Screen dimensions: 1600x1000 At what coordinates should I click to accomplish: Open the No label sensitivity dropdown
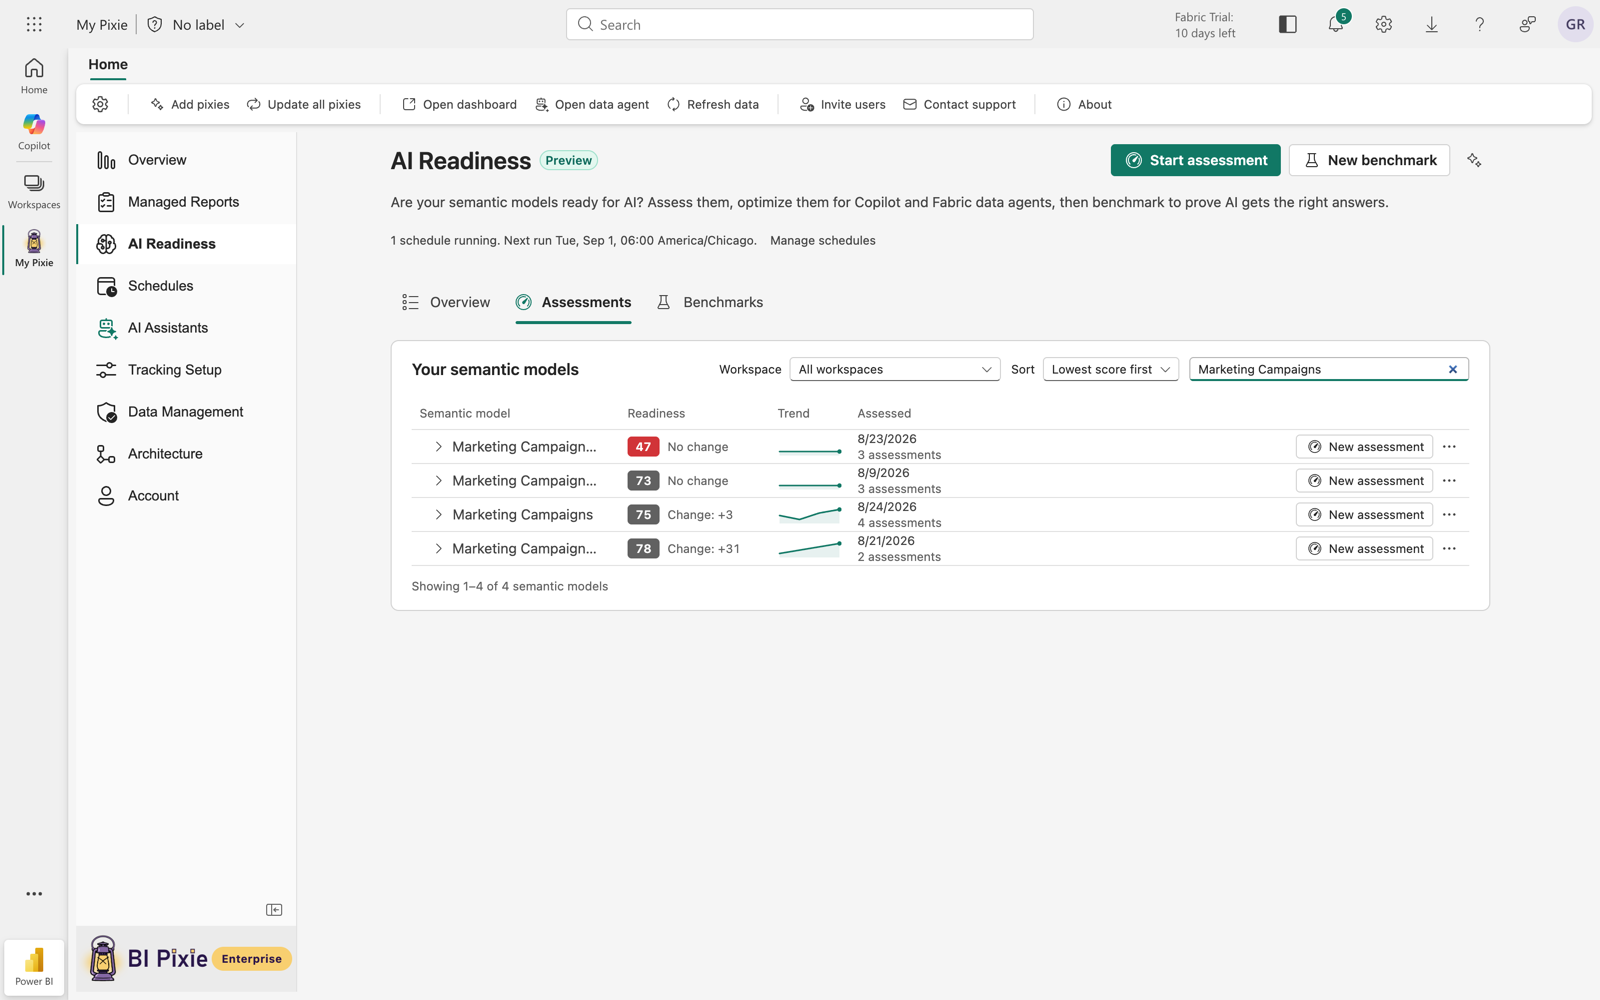pos(196,24)
